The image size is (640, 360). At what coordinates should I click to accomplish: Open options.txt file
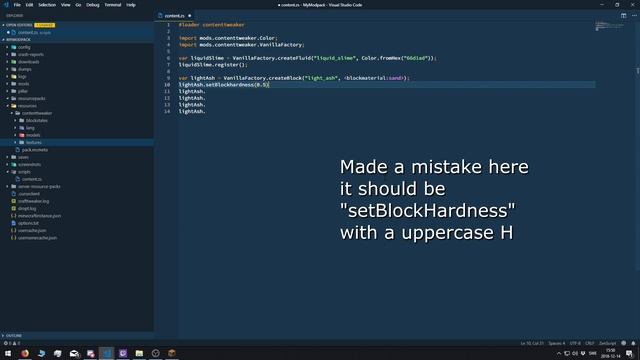pyautogui.click(x=28, y=223)
